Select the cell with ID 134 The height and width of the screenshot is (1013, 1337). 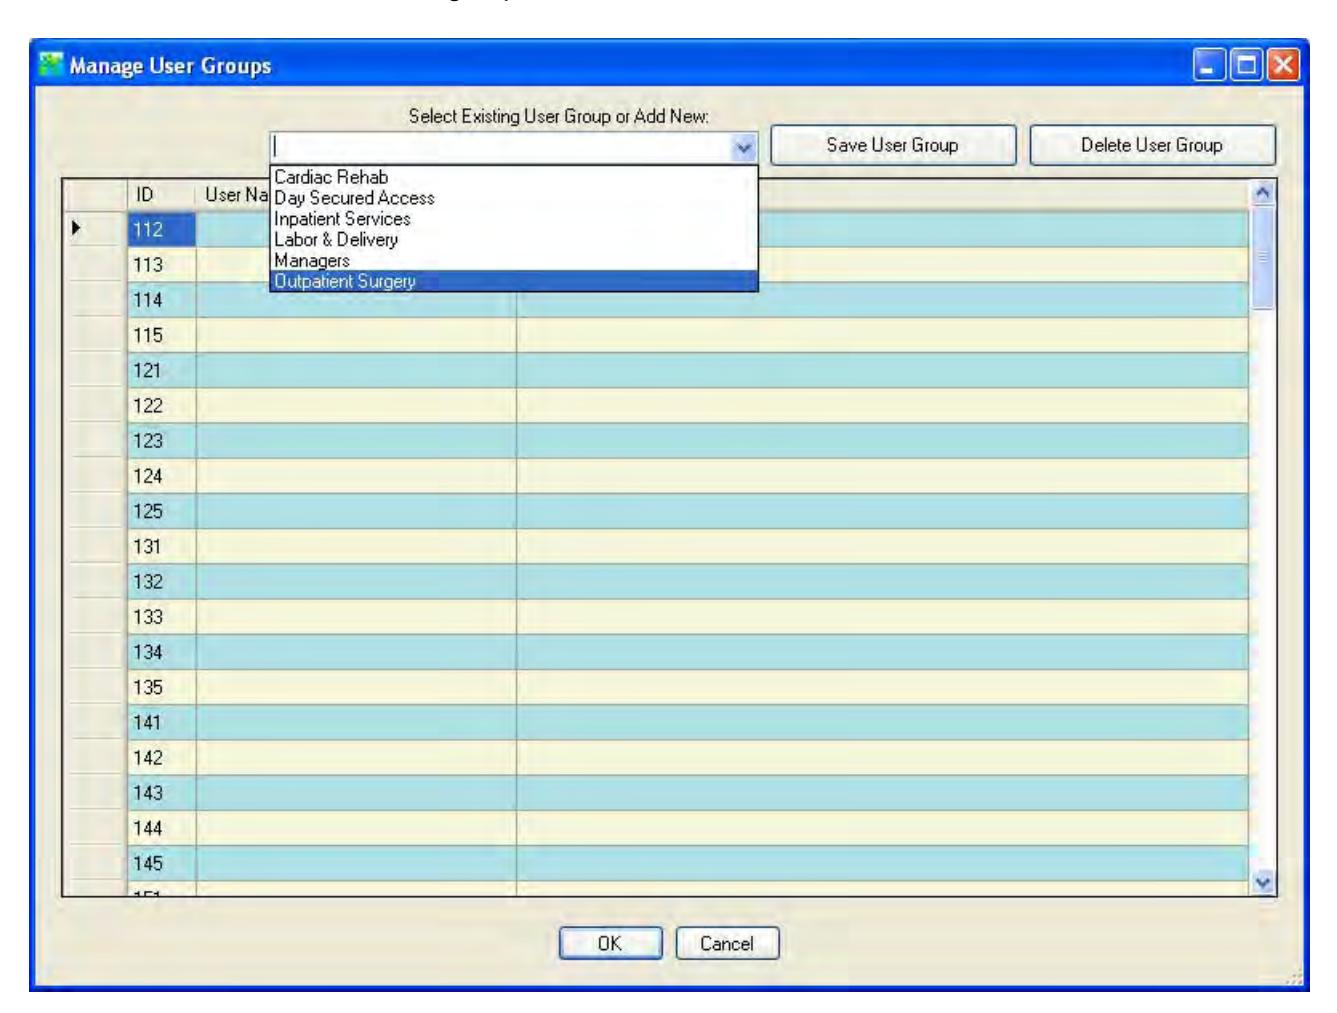click(162, 652)
